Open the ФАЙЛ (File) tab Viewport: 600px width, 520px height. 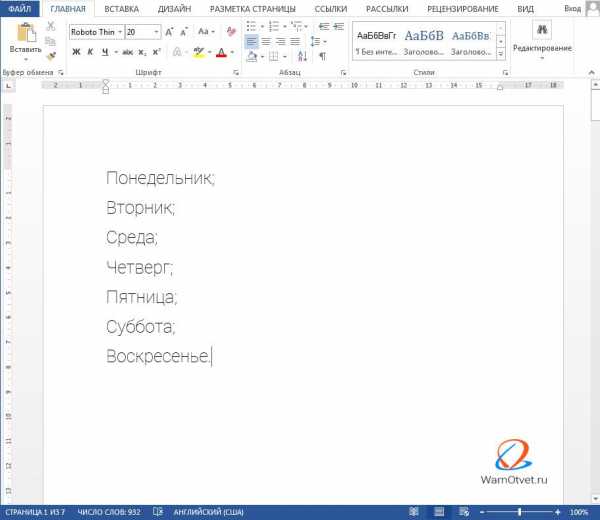click(x=20, y=8)
